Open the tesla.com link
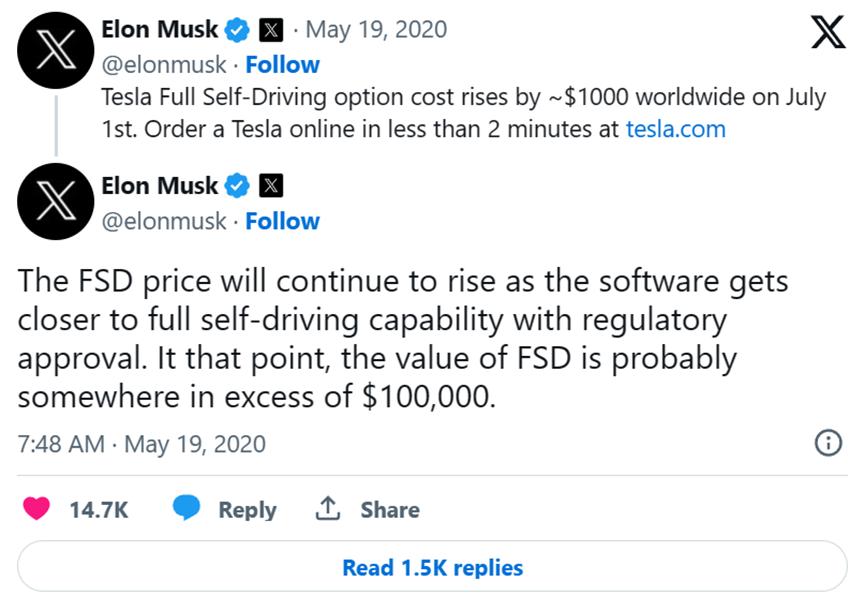 675,129
